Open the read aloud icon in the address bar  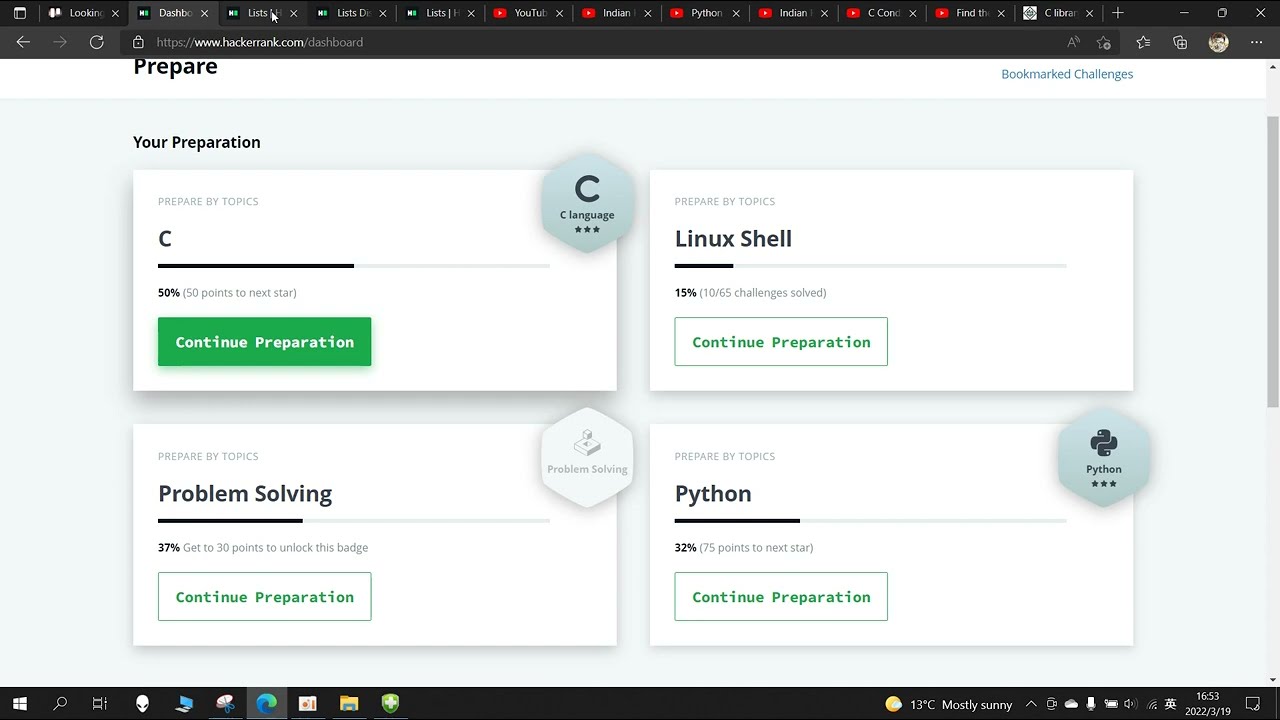tap(1073, 42)
